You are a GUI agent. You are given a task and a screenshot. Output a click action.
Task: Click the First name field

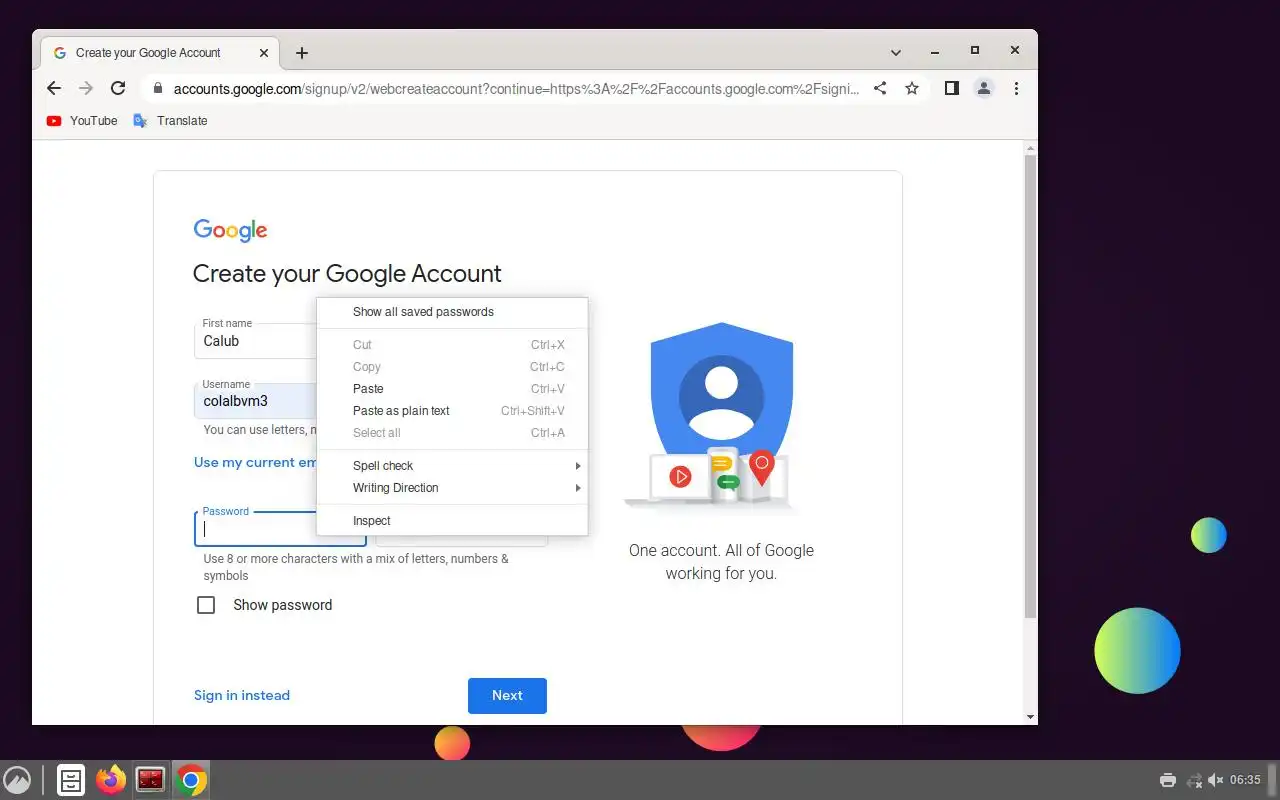click(255, 340)
